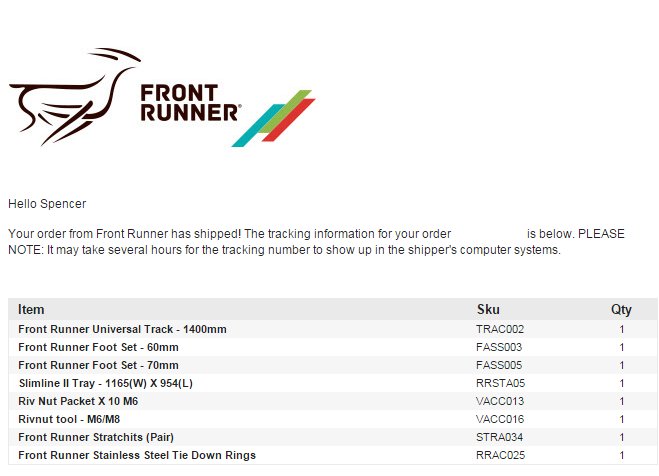Click SKU code RRAC025

pyautogui.click(x=501, y=455)
